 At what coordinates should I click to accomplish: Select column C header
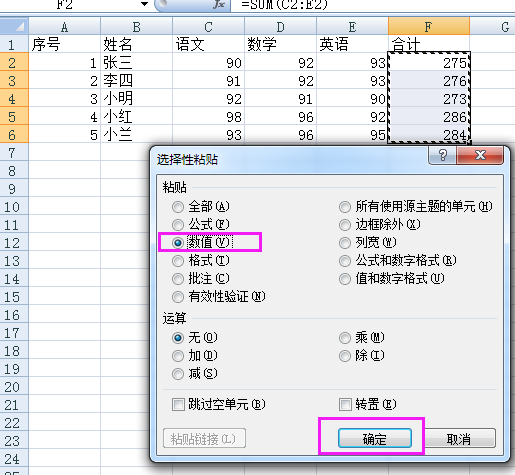click(208, 26)
